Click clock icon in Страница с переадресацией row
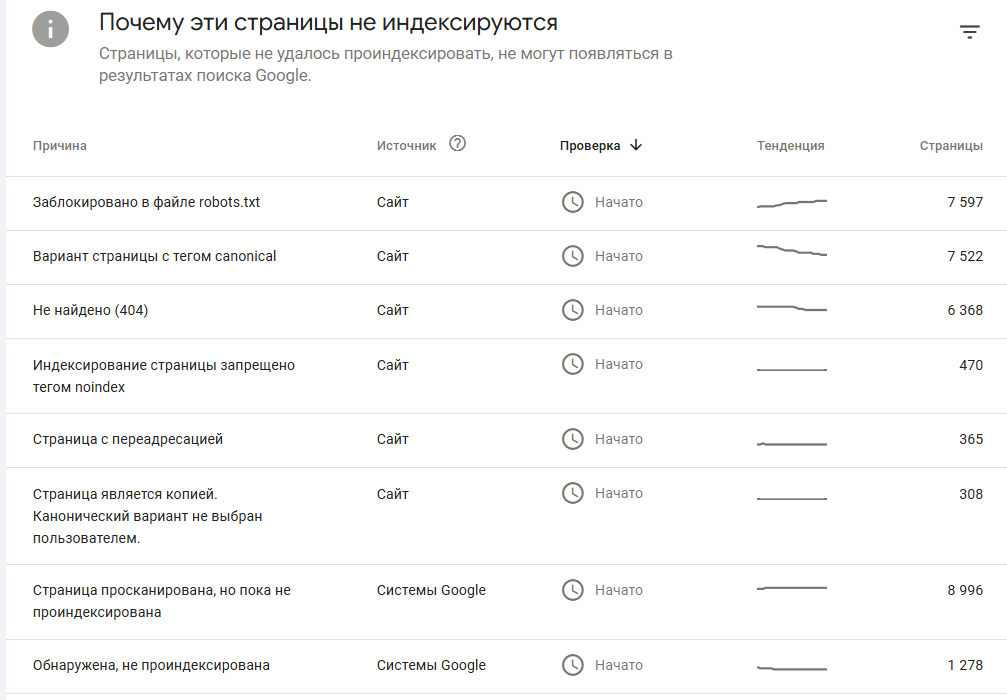The height and width of the screenshot is (700, 1007). pos(572,439)
